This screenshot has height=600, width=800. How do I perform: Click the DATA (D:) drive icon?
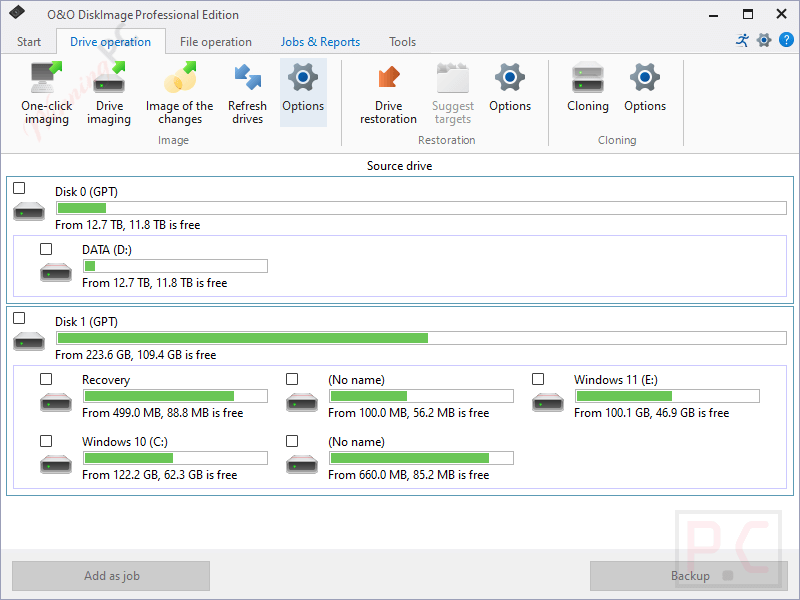tap(56, 272)
